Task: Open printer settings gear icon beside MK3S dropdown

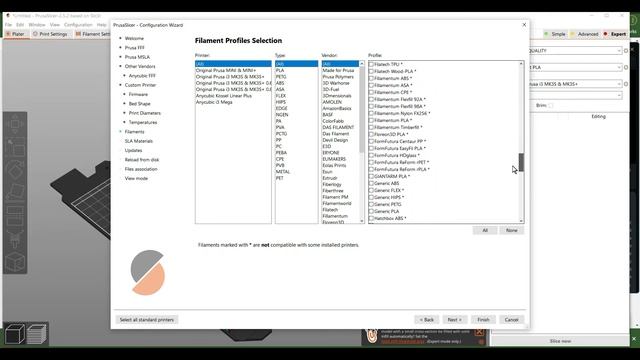Action: 626,84
